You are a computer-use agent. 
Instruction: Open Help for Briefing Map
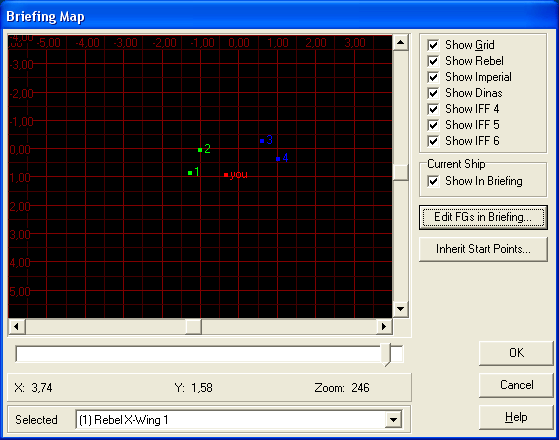click(516, 417)
